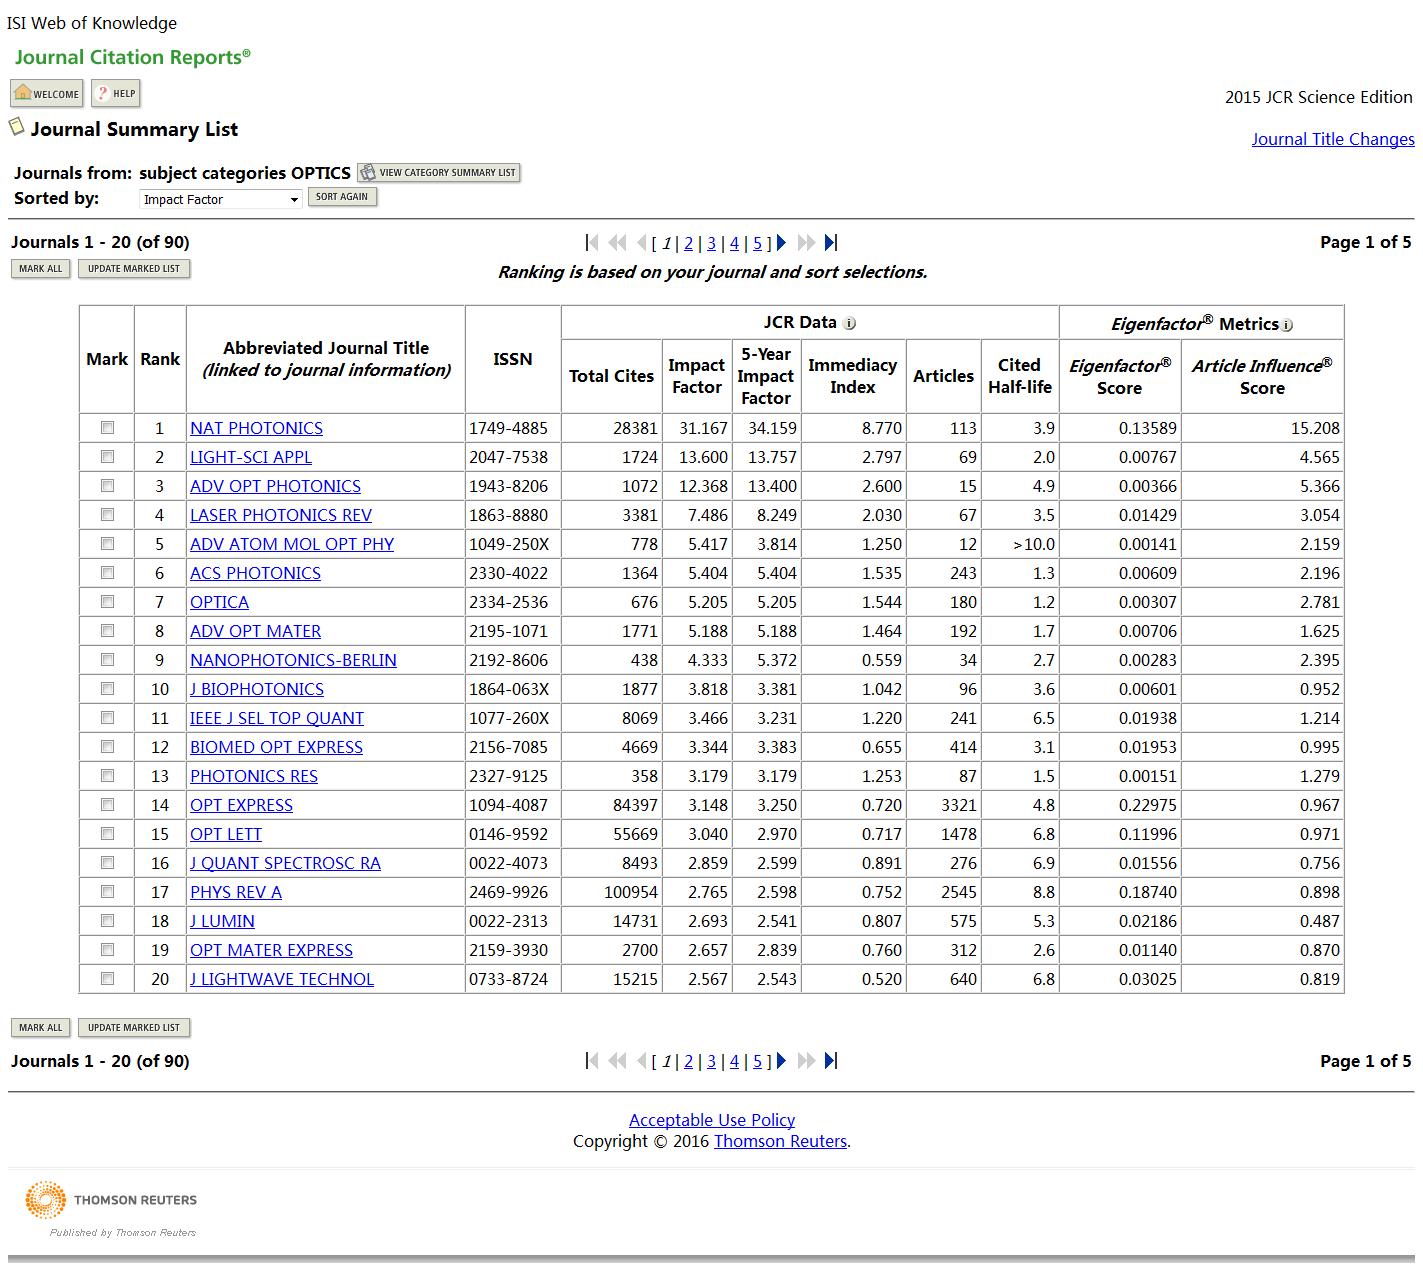Click the Eigenfactor Metrics info icon
This screenshot has width=1423, height=1279.
tap(1287, 325)
